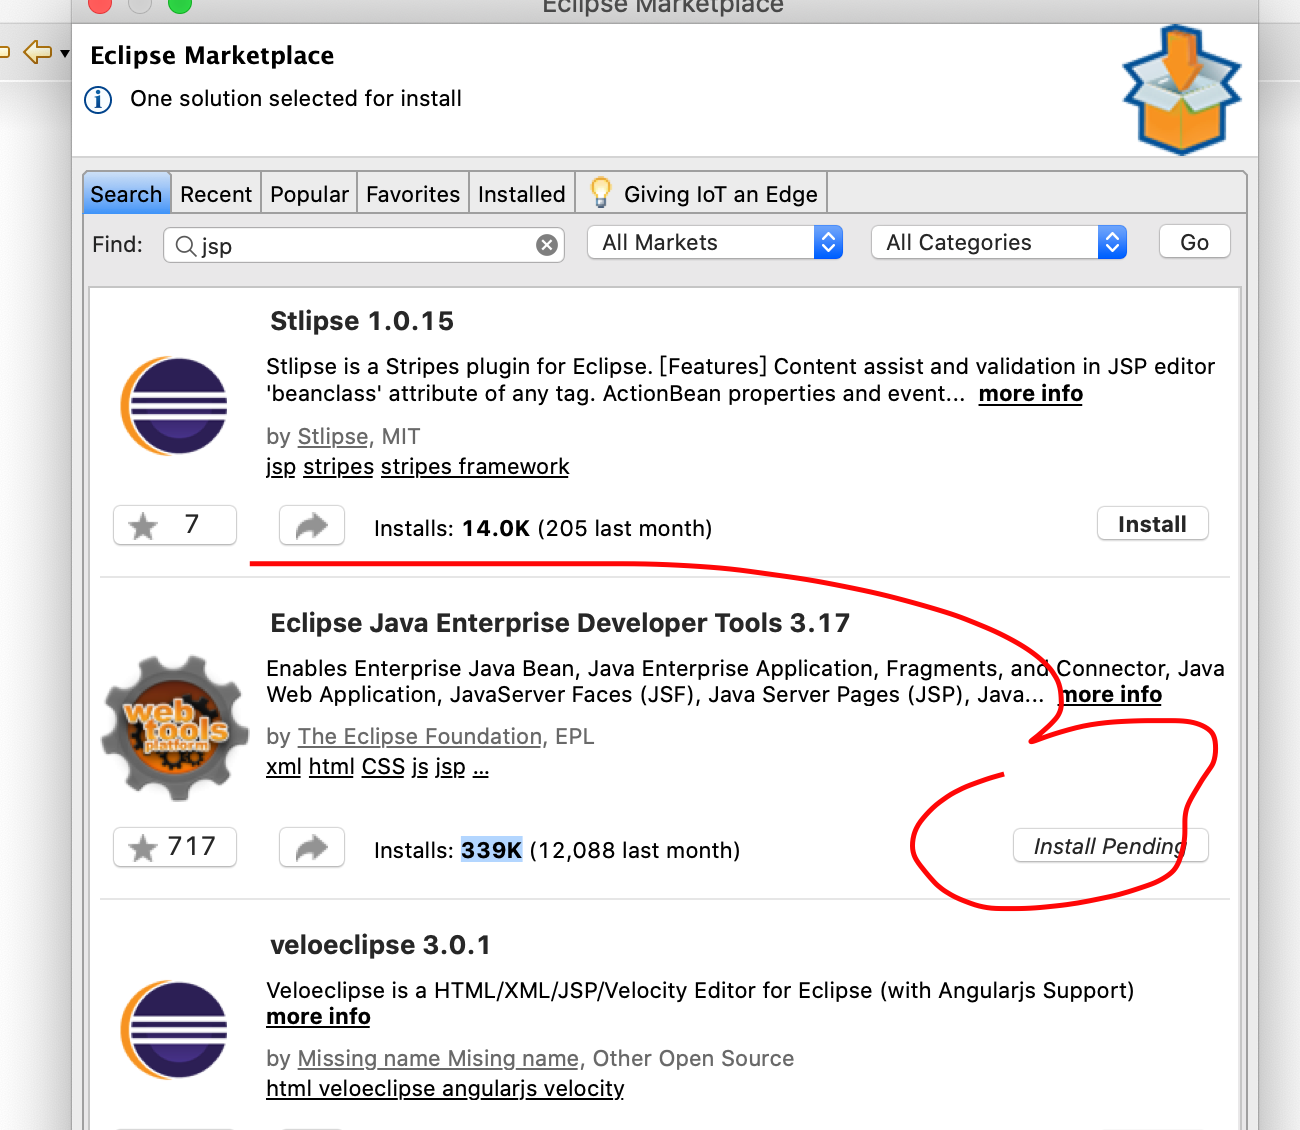Screen dimensions: 1300x1130
Task: Share Enterprise Developer Tools via arrow icon
Action: click(x=312, y=847)
